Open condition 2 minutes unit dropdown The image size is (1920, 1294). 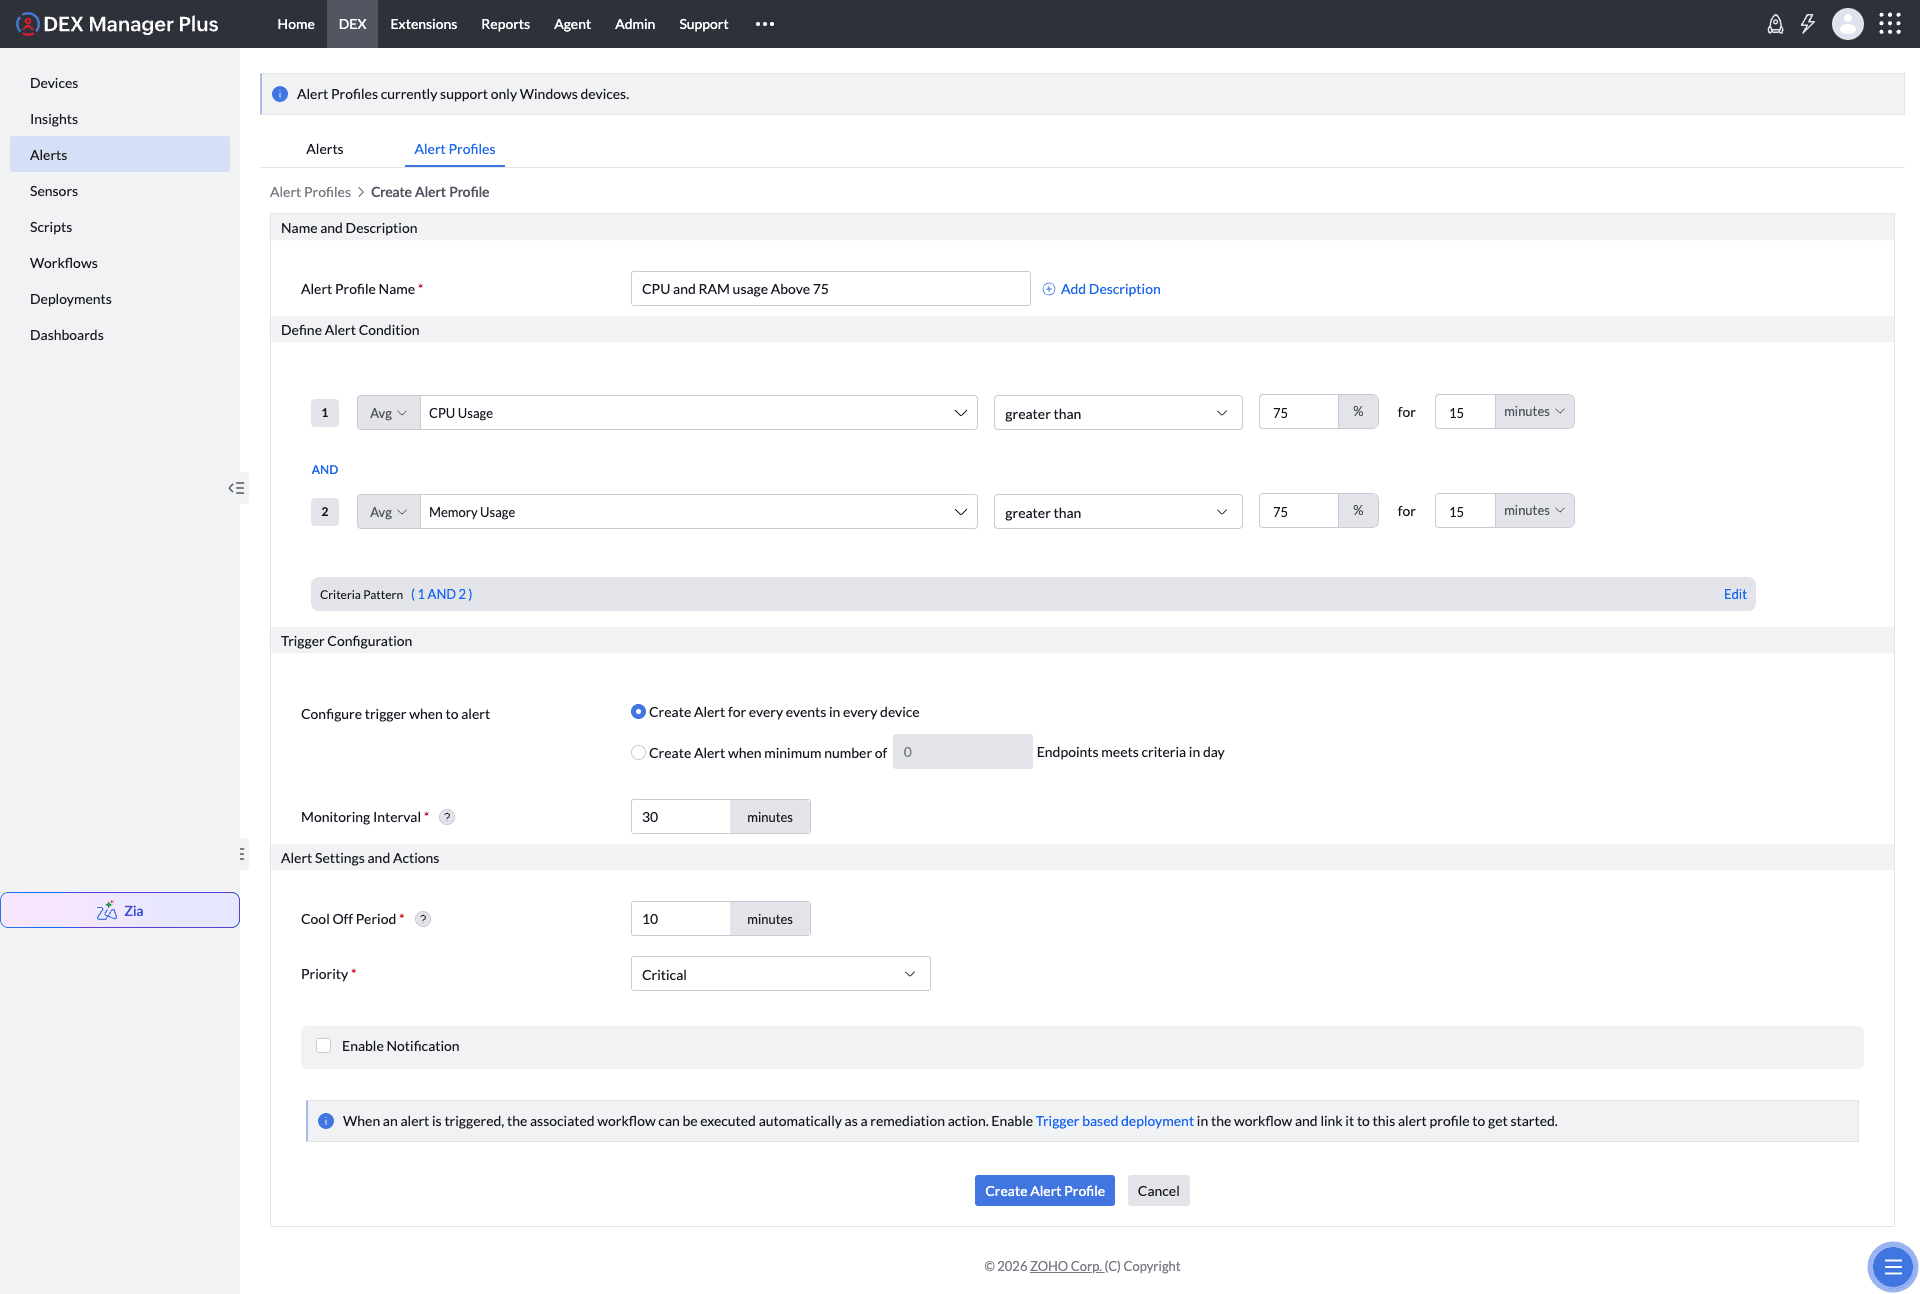tap(1534, 511)
